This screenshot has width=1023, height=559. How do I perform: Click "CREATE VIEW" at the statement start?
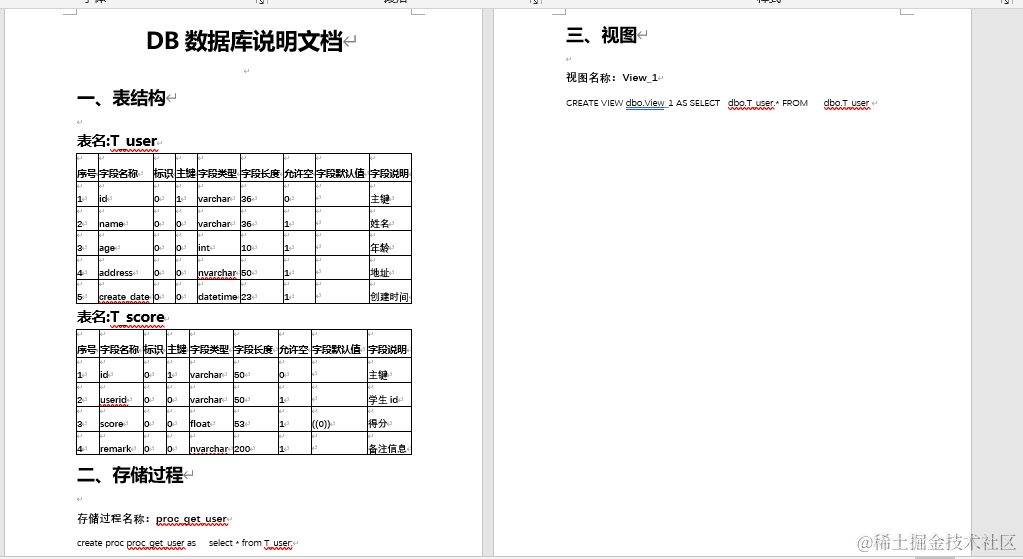click(594, 103)
